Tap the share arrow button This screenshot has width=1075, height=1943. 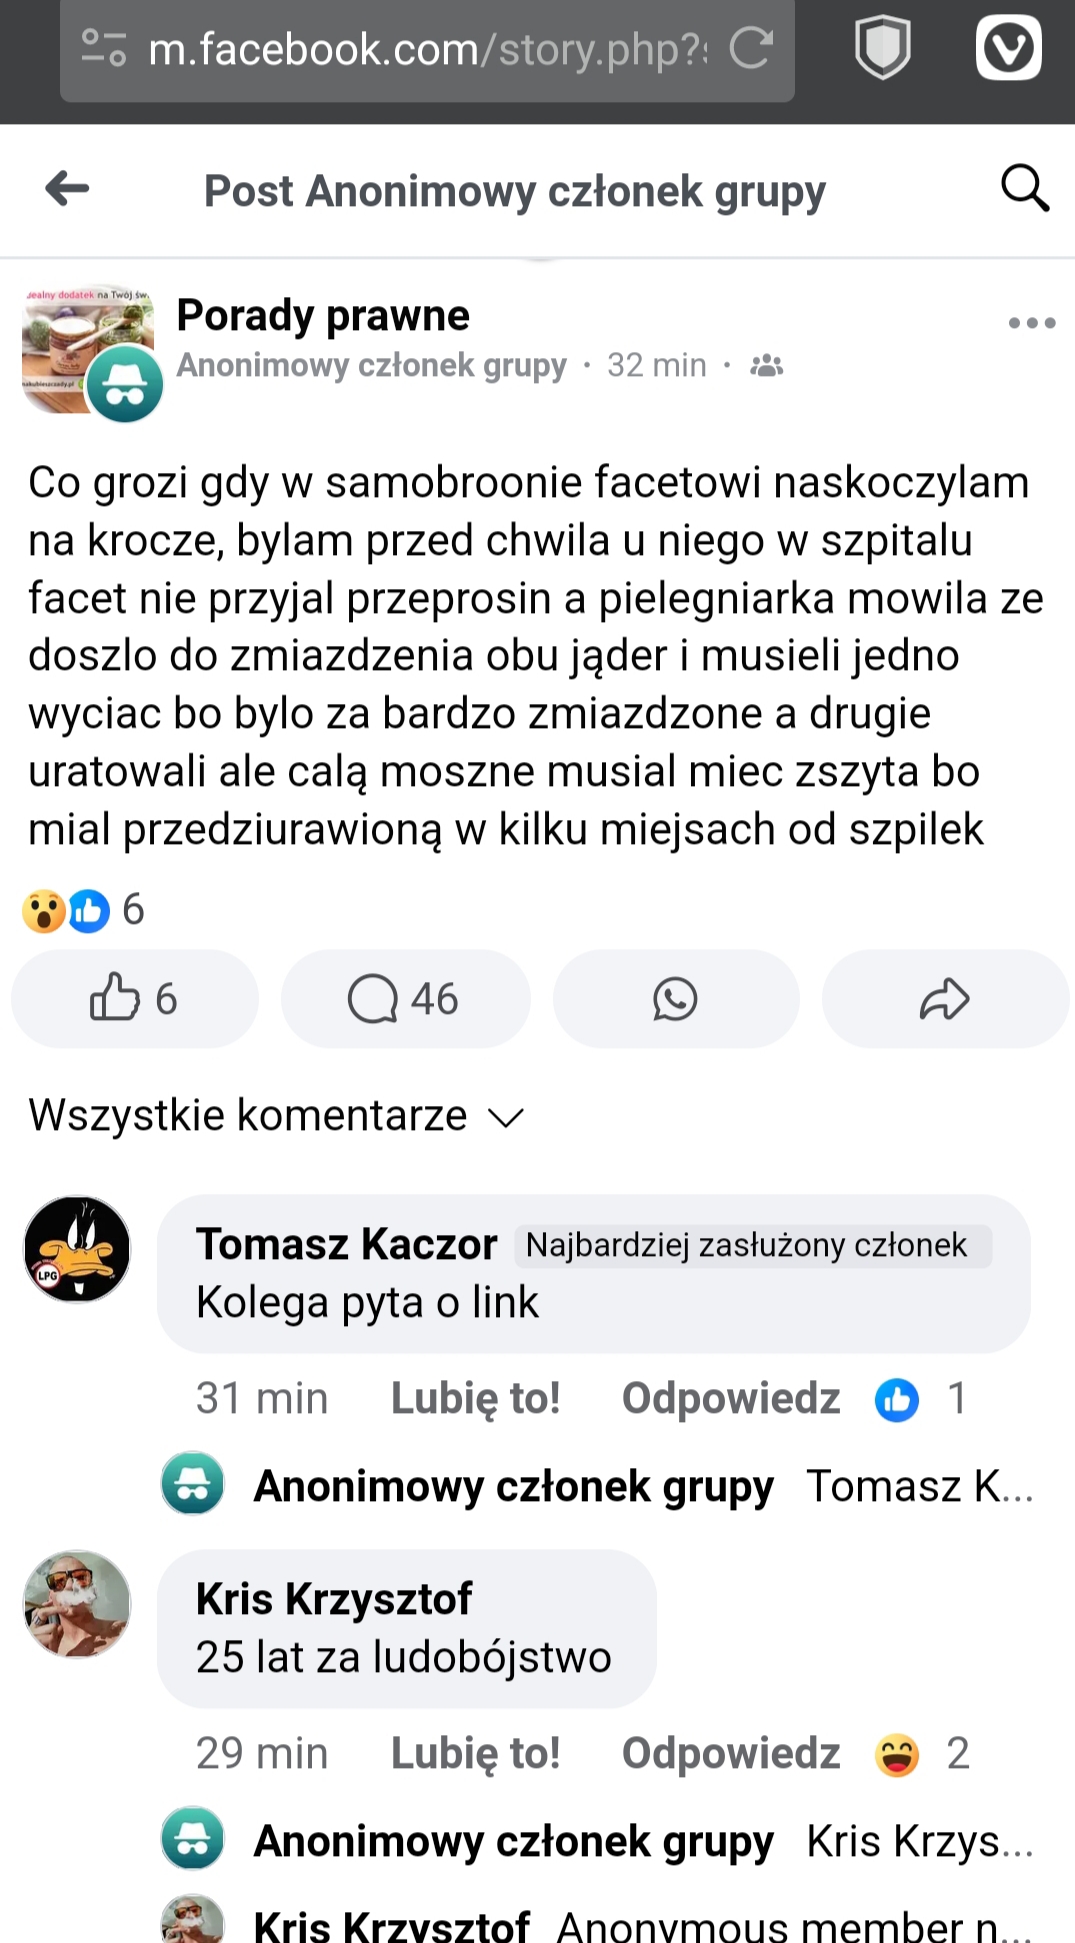pyautogui.click(x=944, y=999)
